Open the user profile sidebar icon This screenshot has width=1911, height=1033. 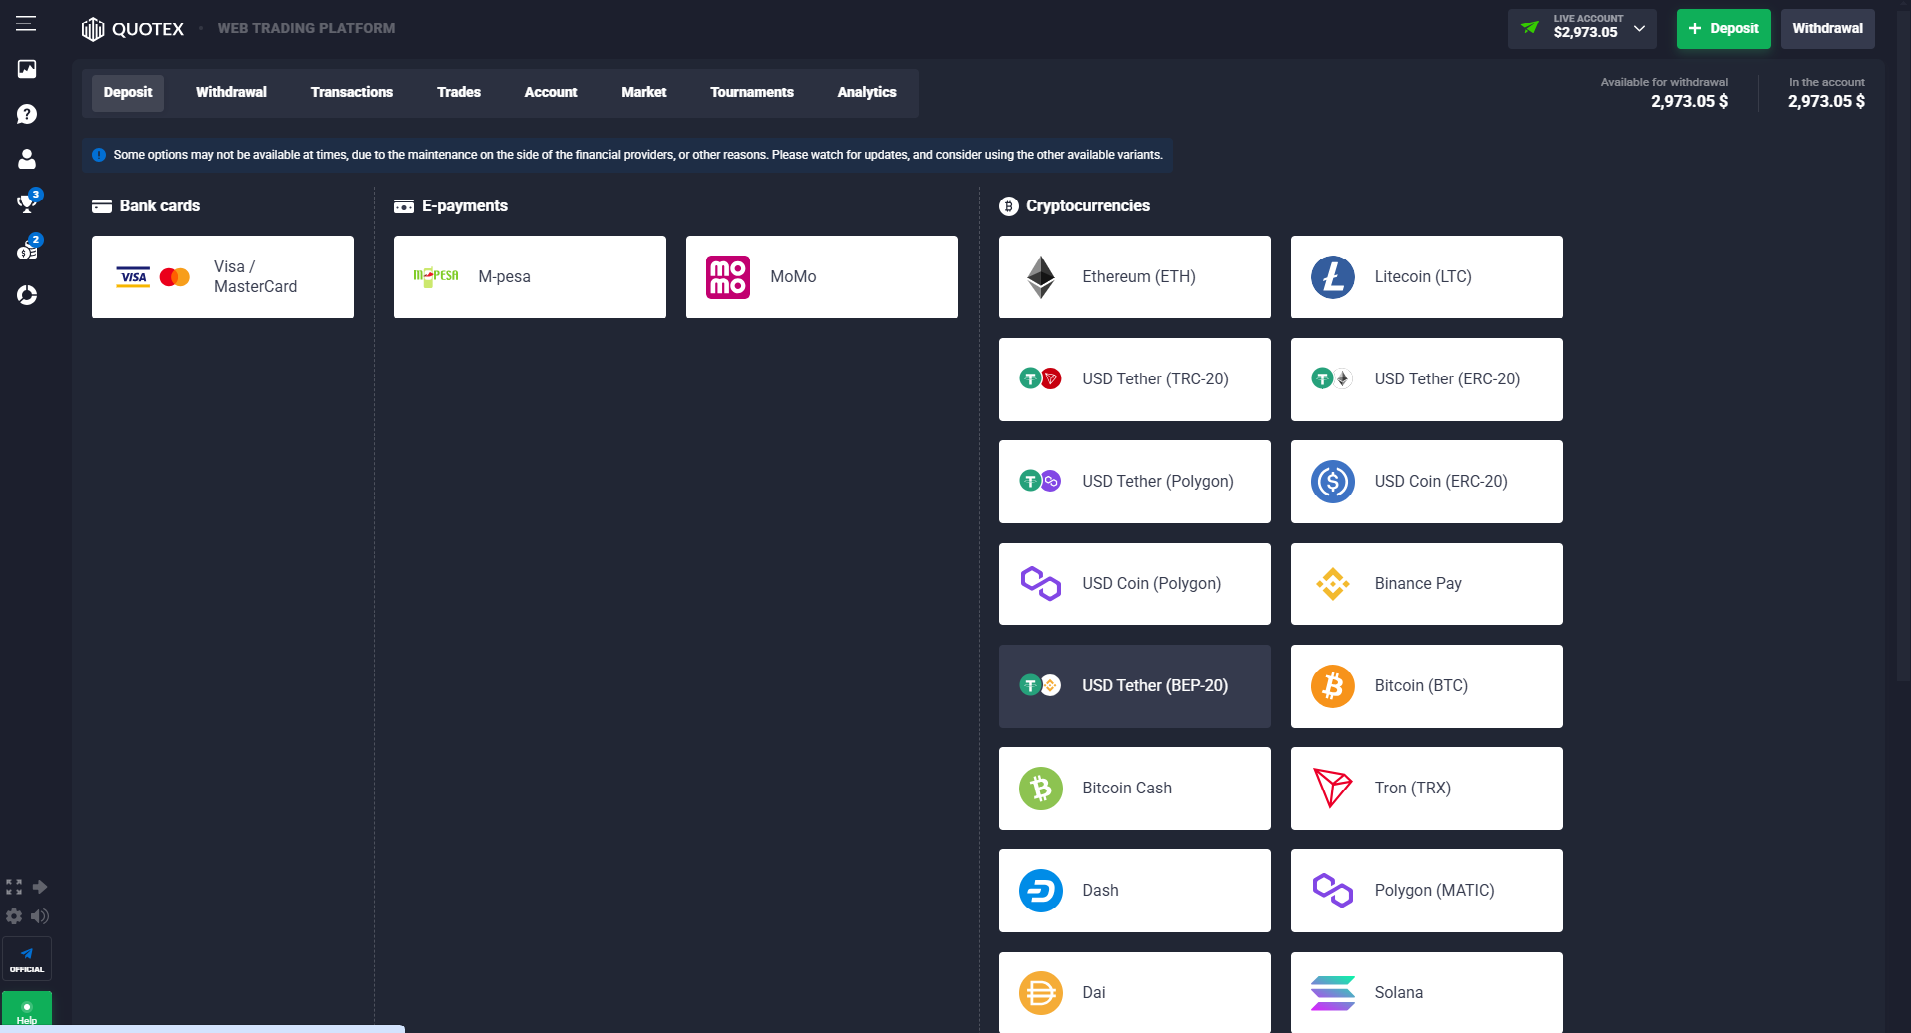[27, 159]
